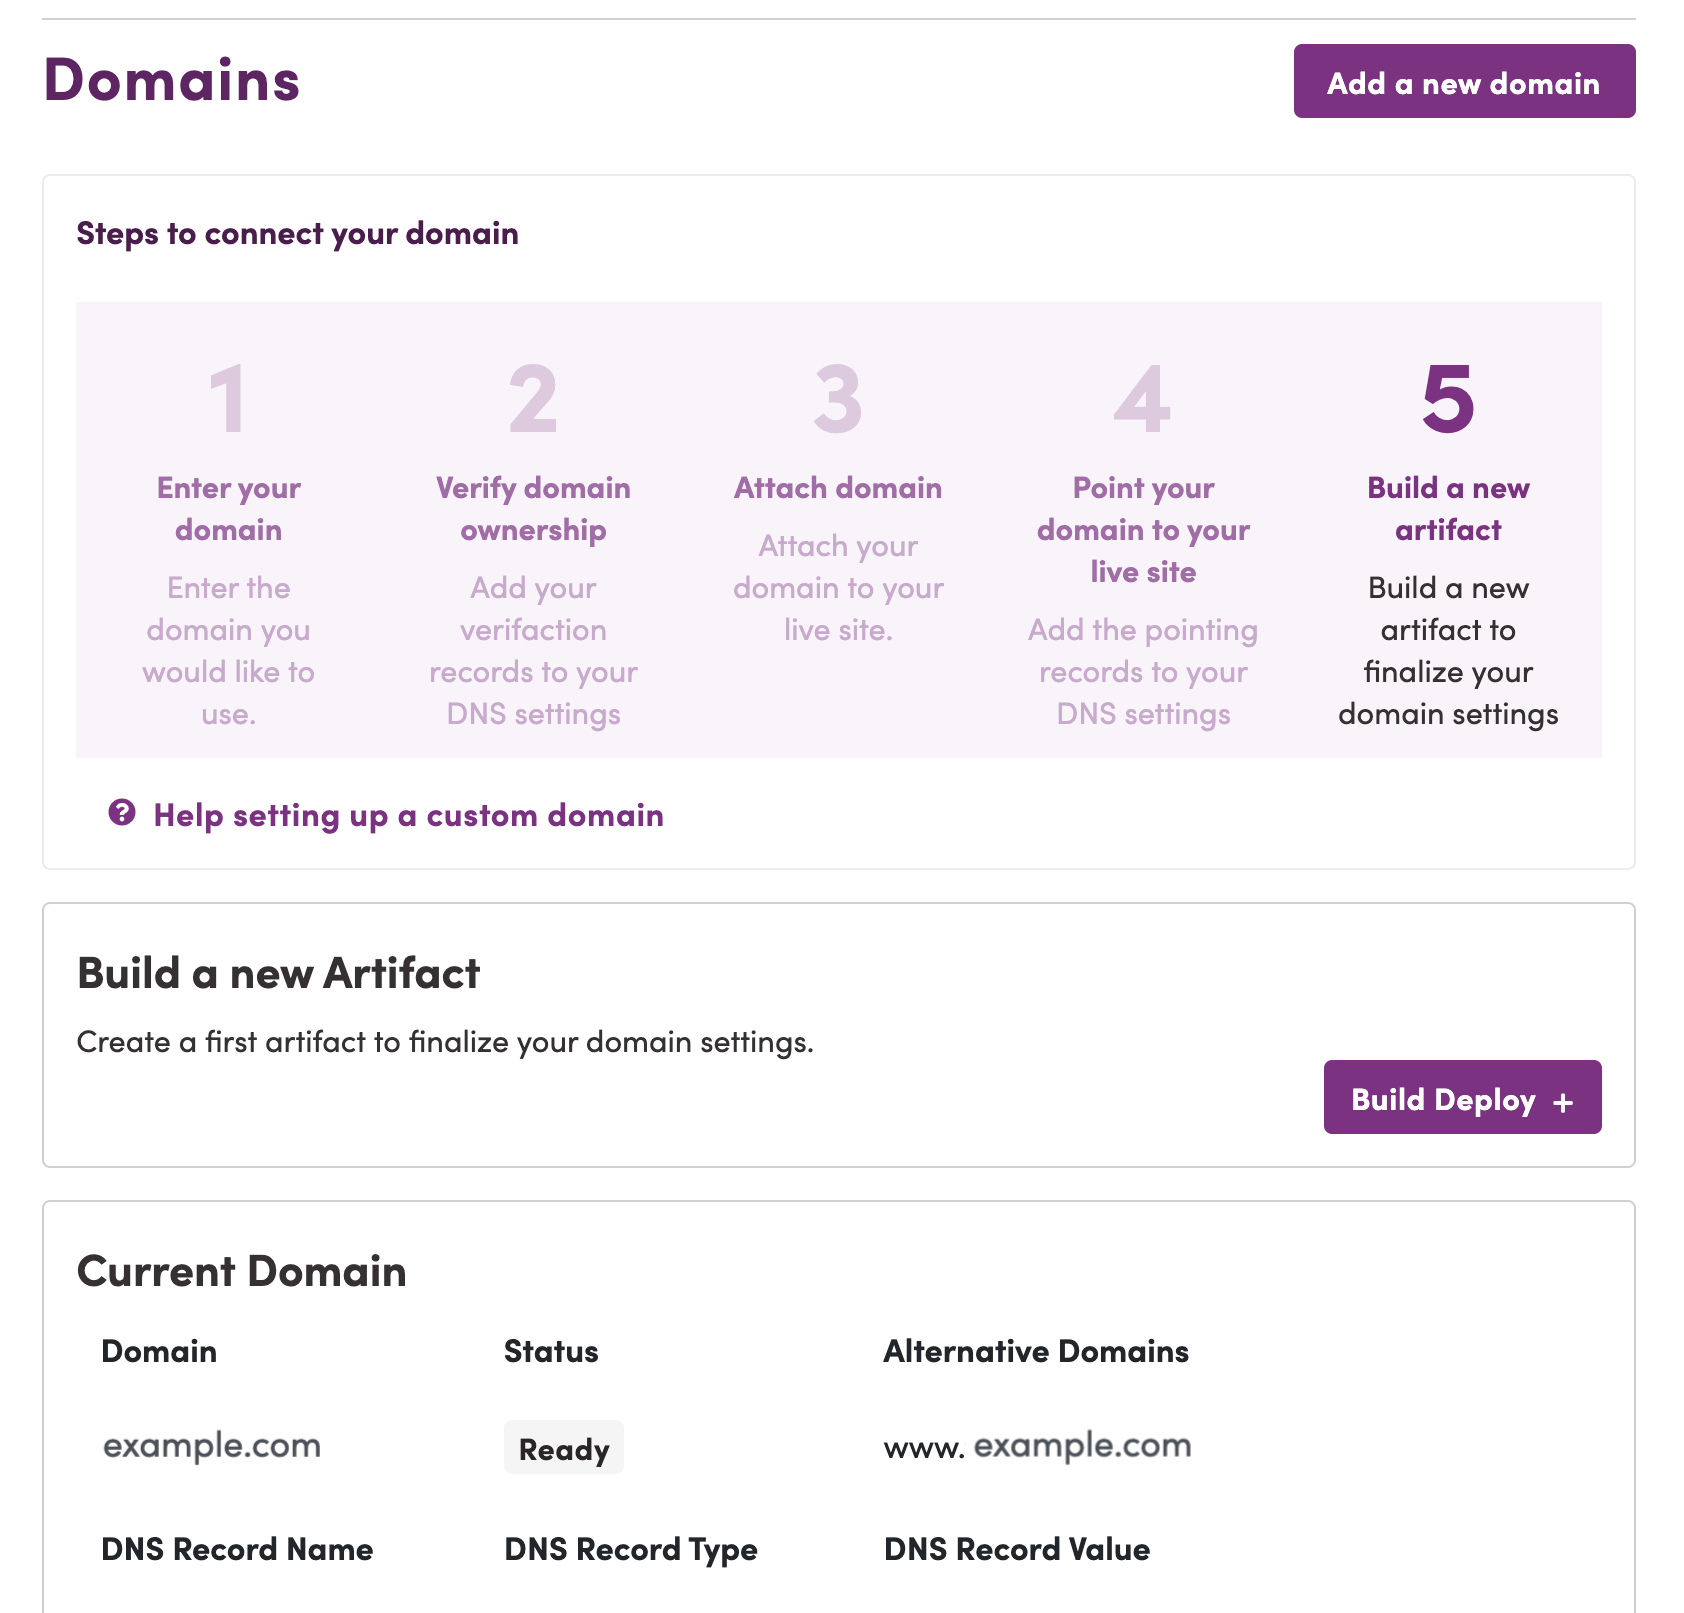The height and width of the screenshot is (1613, 1684).
Task: Click the DNS Record Value column header
Action: coord(1017,1549)
